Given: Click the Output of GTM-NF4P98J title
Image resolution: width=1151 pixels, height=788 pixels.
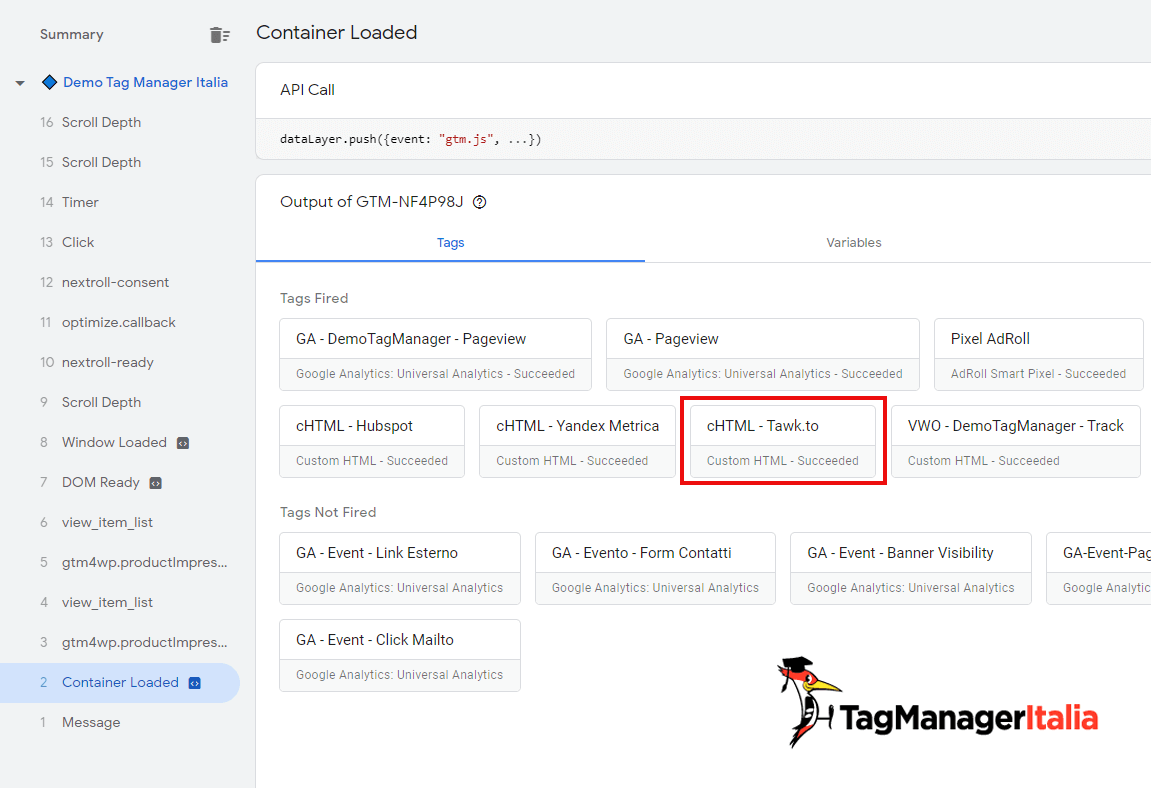Looking at the screenshot, I should 371,202.
